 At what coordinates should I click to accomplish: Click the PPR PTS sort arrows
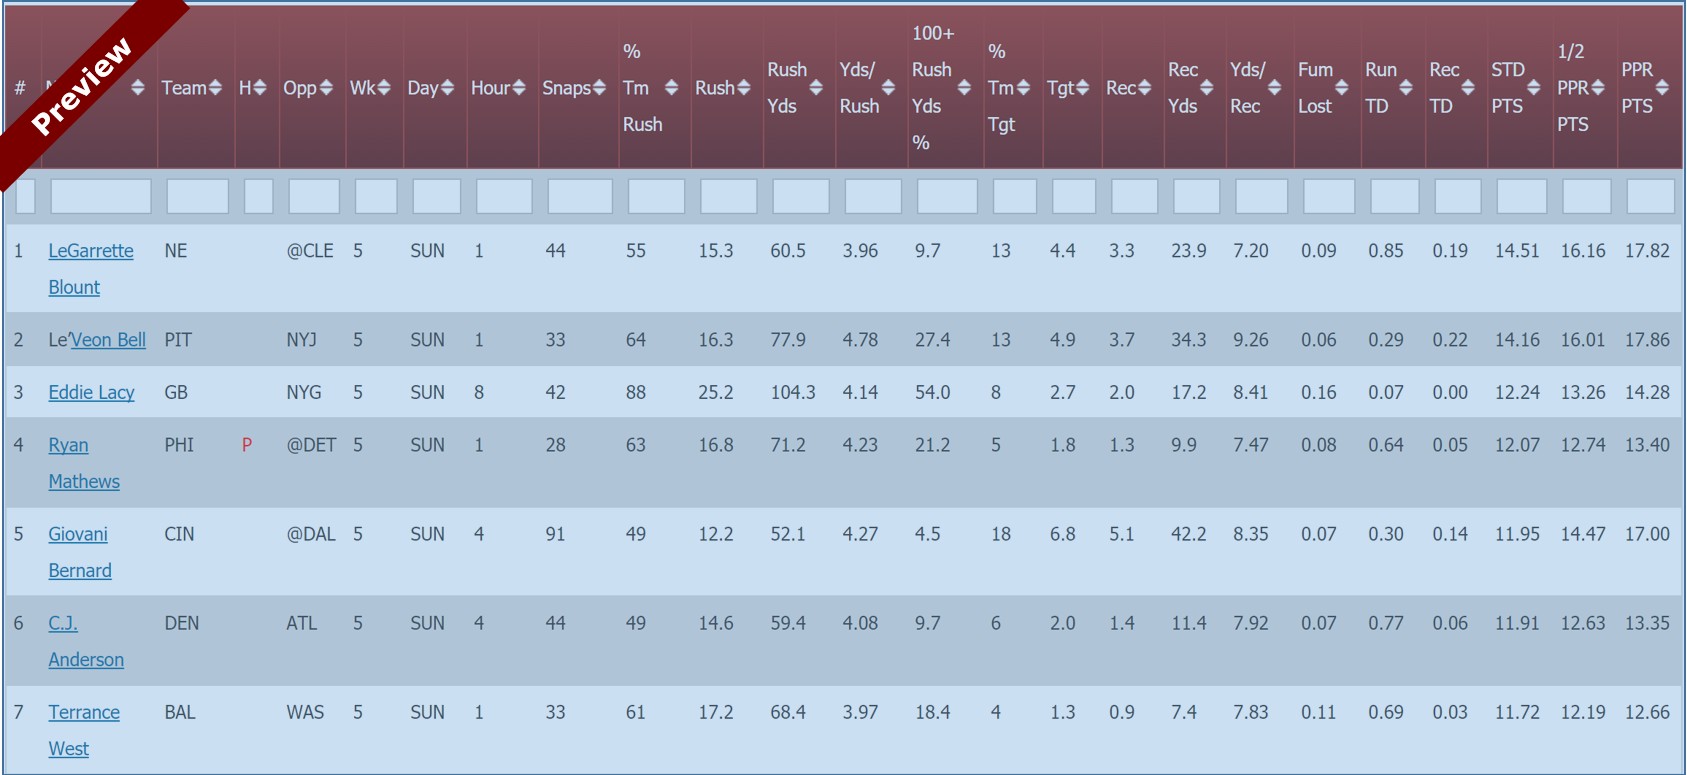(1662, 88)
